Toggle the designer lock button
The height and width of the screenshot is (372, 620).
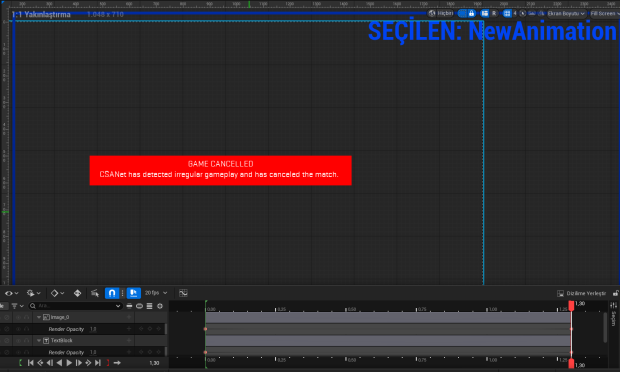[x=471, y=13]
